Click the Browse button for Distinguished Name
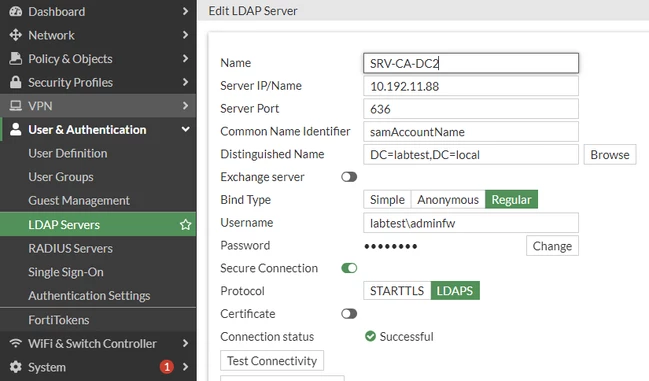 (x=610, y=155)
